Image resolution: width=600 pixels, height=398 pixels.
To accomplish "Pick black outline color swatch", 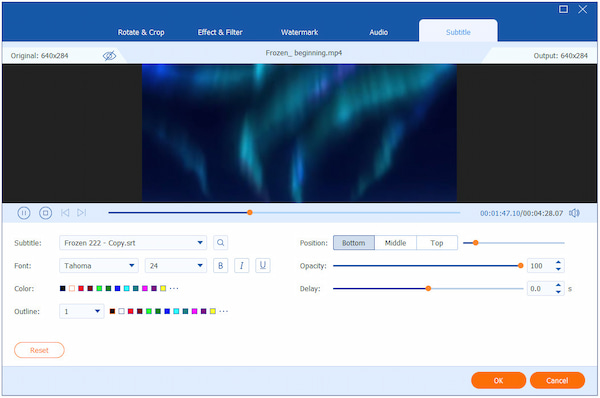I will 112,311.
